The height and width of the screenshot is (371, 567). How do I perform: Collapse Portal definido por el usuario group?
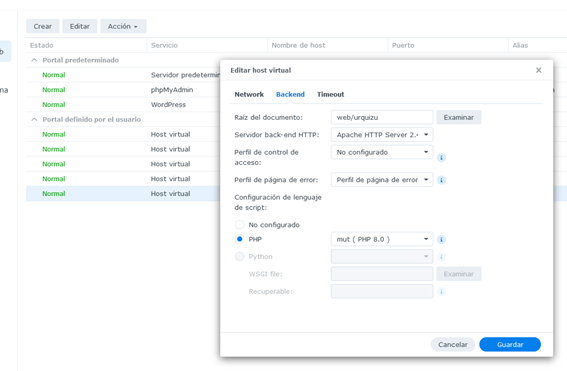pos(34,119)
